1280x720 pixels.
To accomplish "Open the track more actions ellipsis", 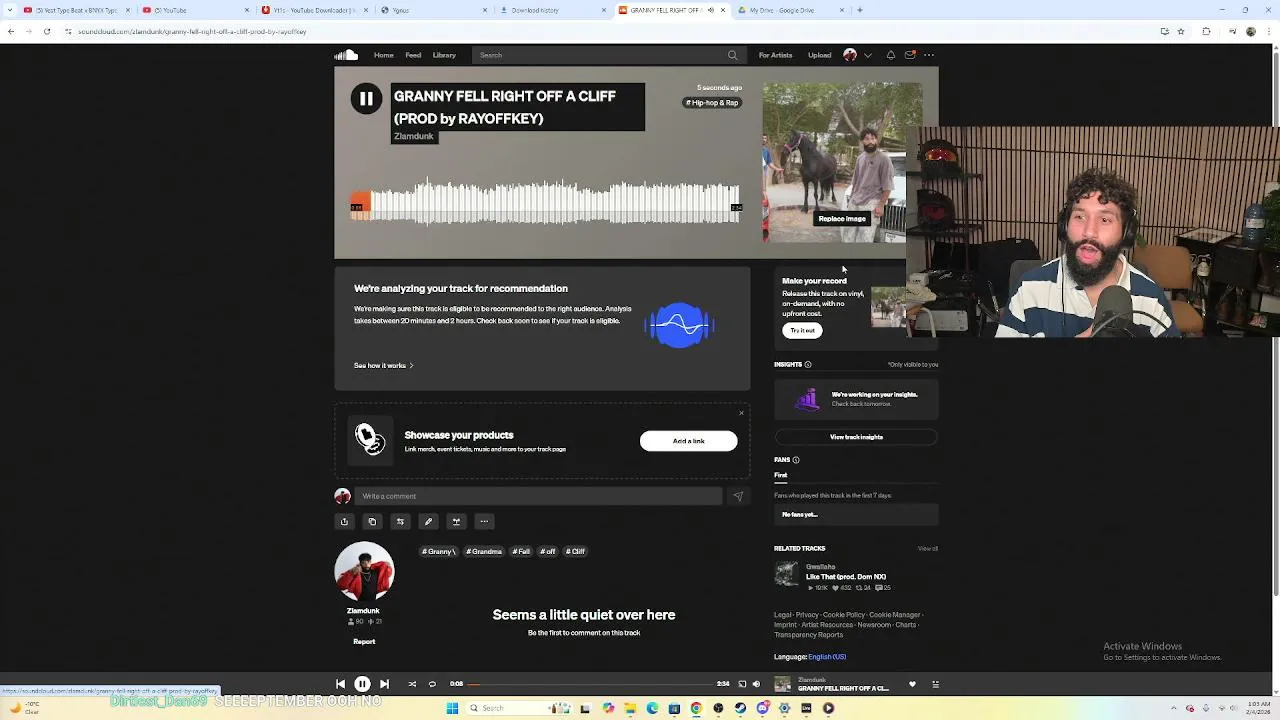I will [484, 521].
